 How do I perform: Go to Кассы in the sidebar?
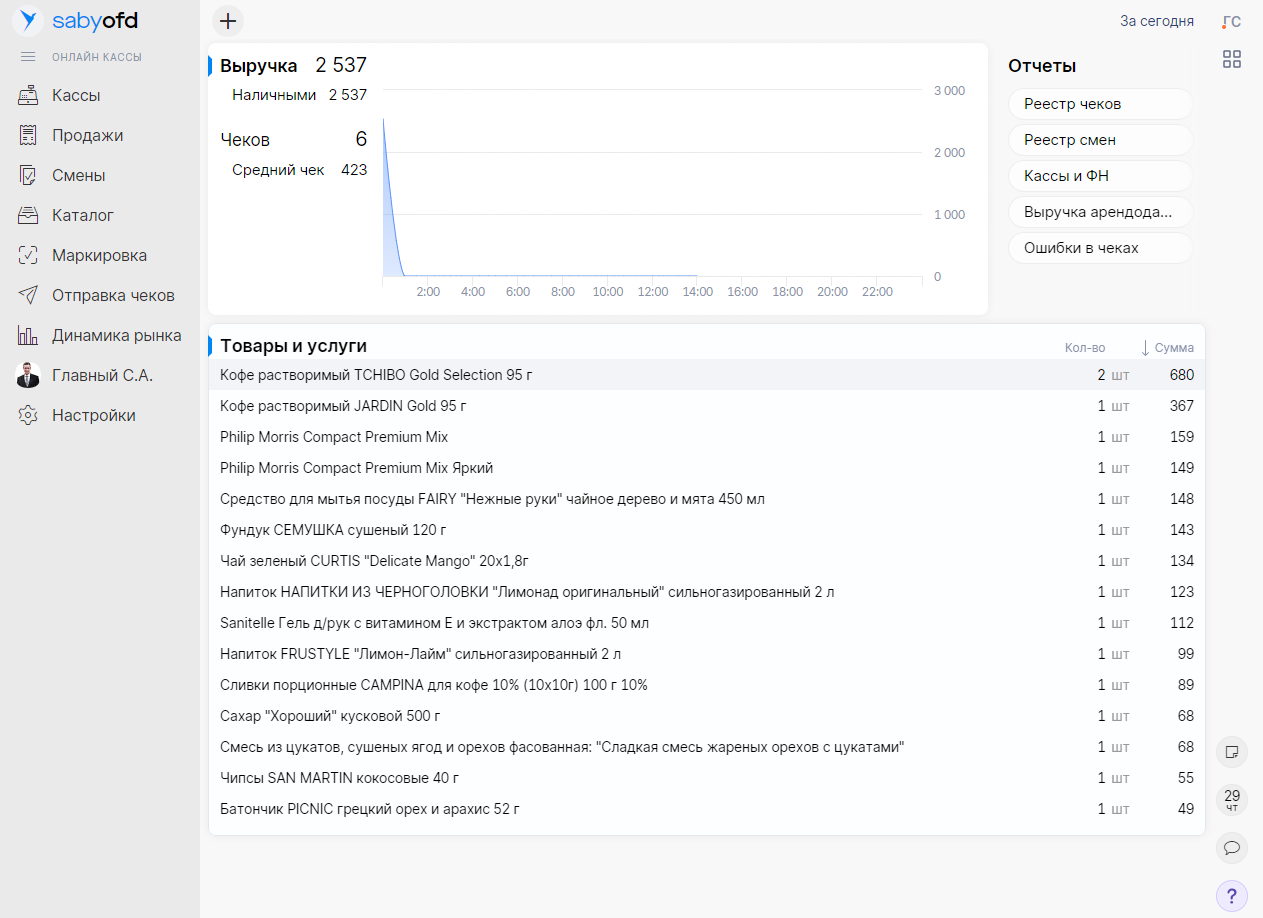(76, 96)
